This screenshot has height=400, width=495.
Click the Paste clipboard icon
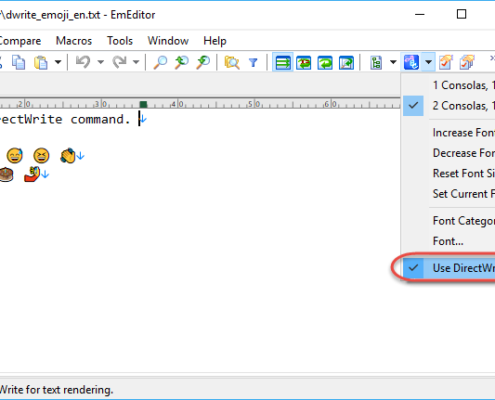(x=41, y=62)
